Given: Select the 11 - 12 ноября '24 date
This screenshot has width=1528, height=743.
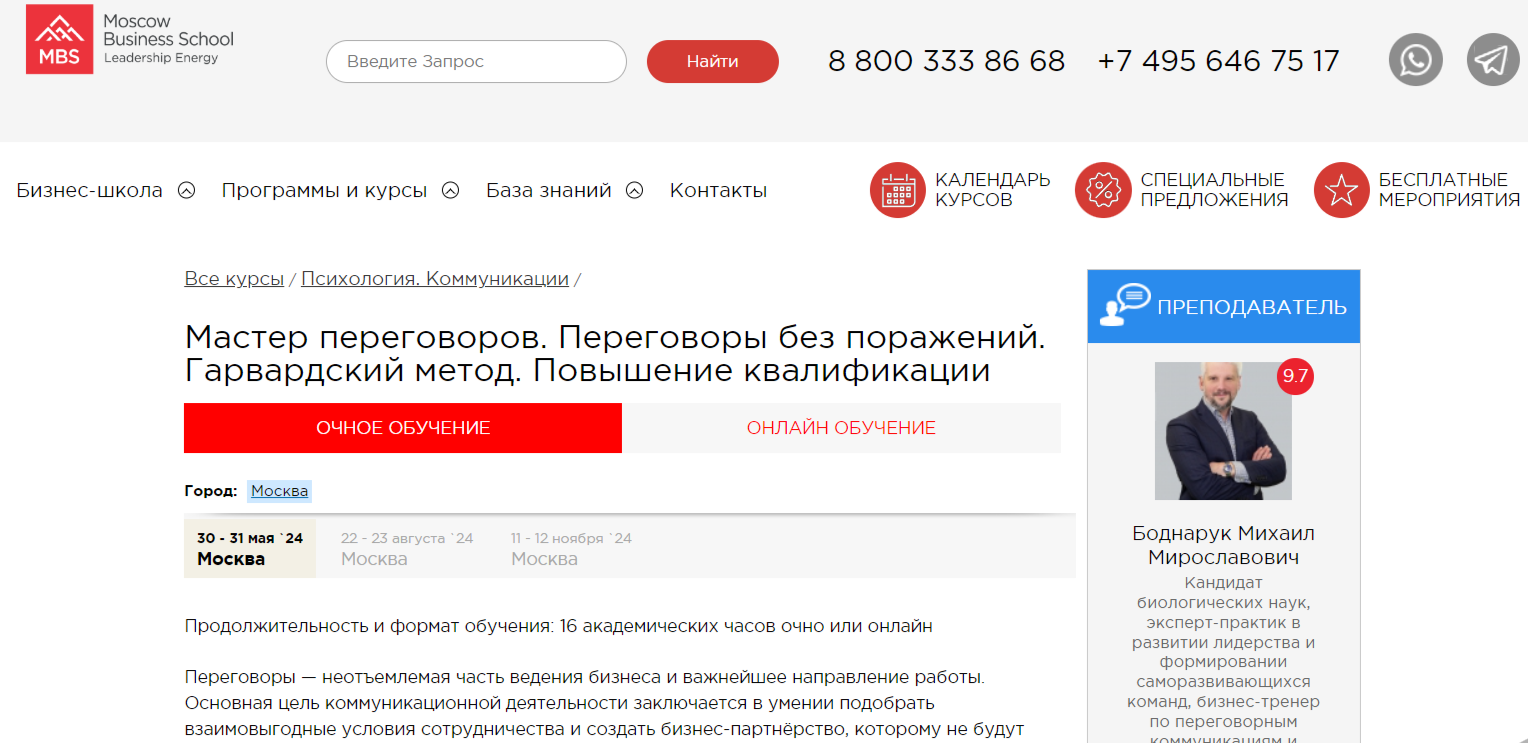Looking at the screenshot, I should [x=572, y=548].
